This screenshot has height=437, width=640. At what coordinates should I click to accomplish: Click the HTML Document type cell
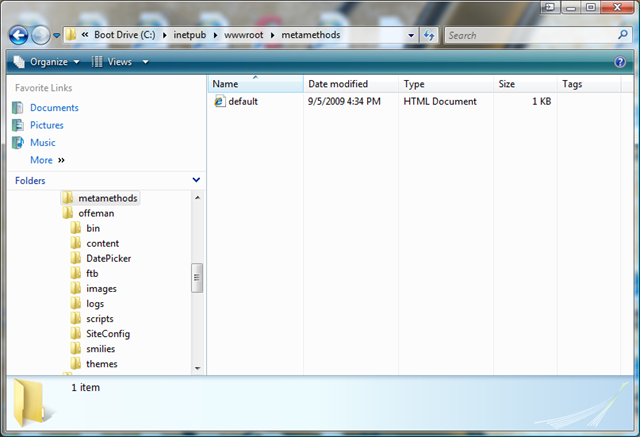click(x=440, y=101)
